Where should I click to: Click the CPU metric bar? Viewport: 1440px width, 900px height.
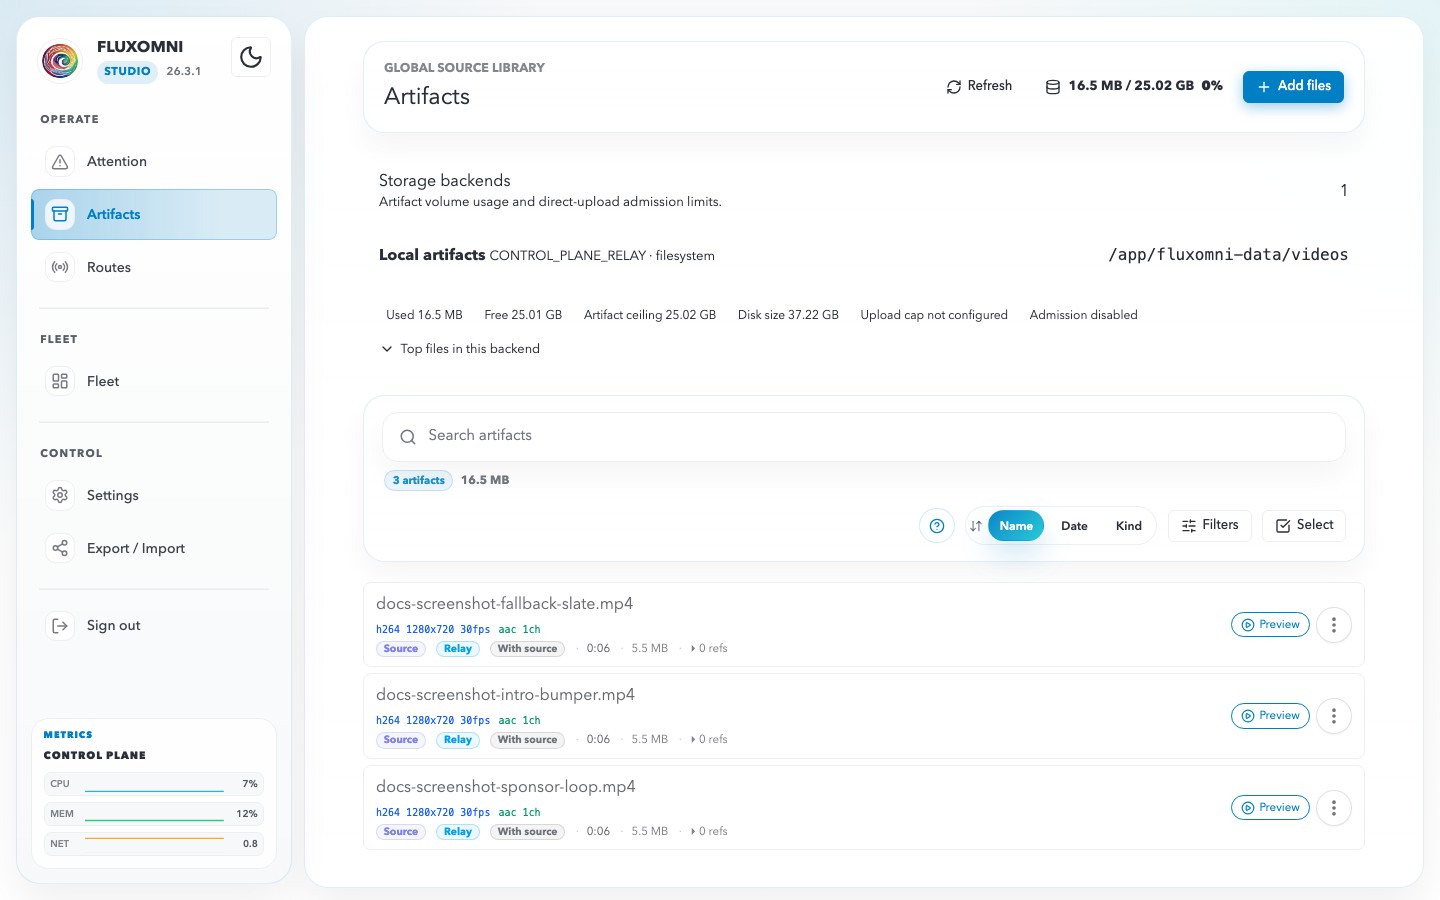point(154,784)
